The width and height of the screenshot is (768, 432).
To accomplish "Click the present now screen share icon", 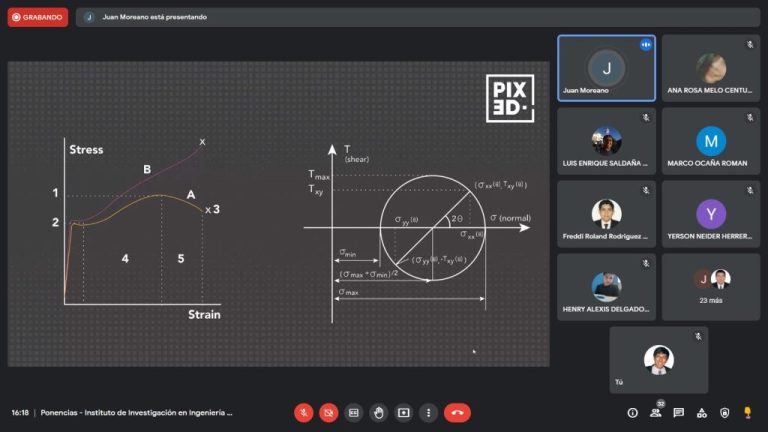I will coord(403,412).
